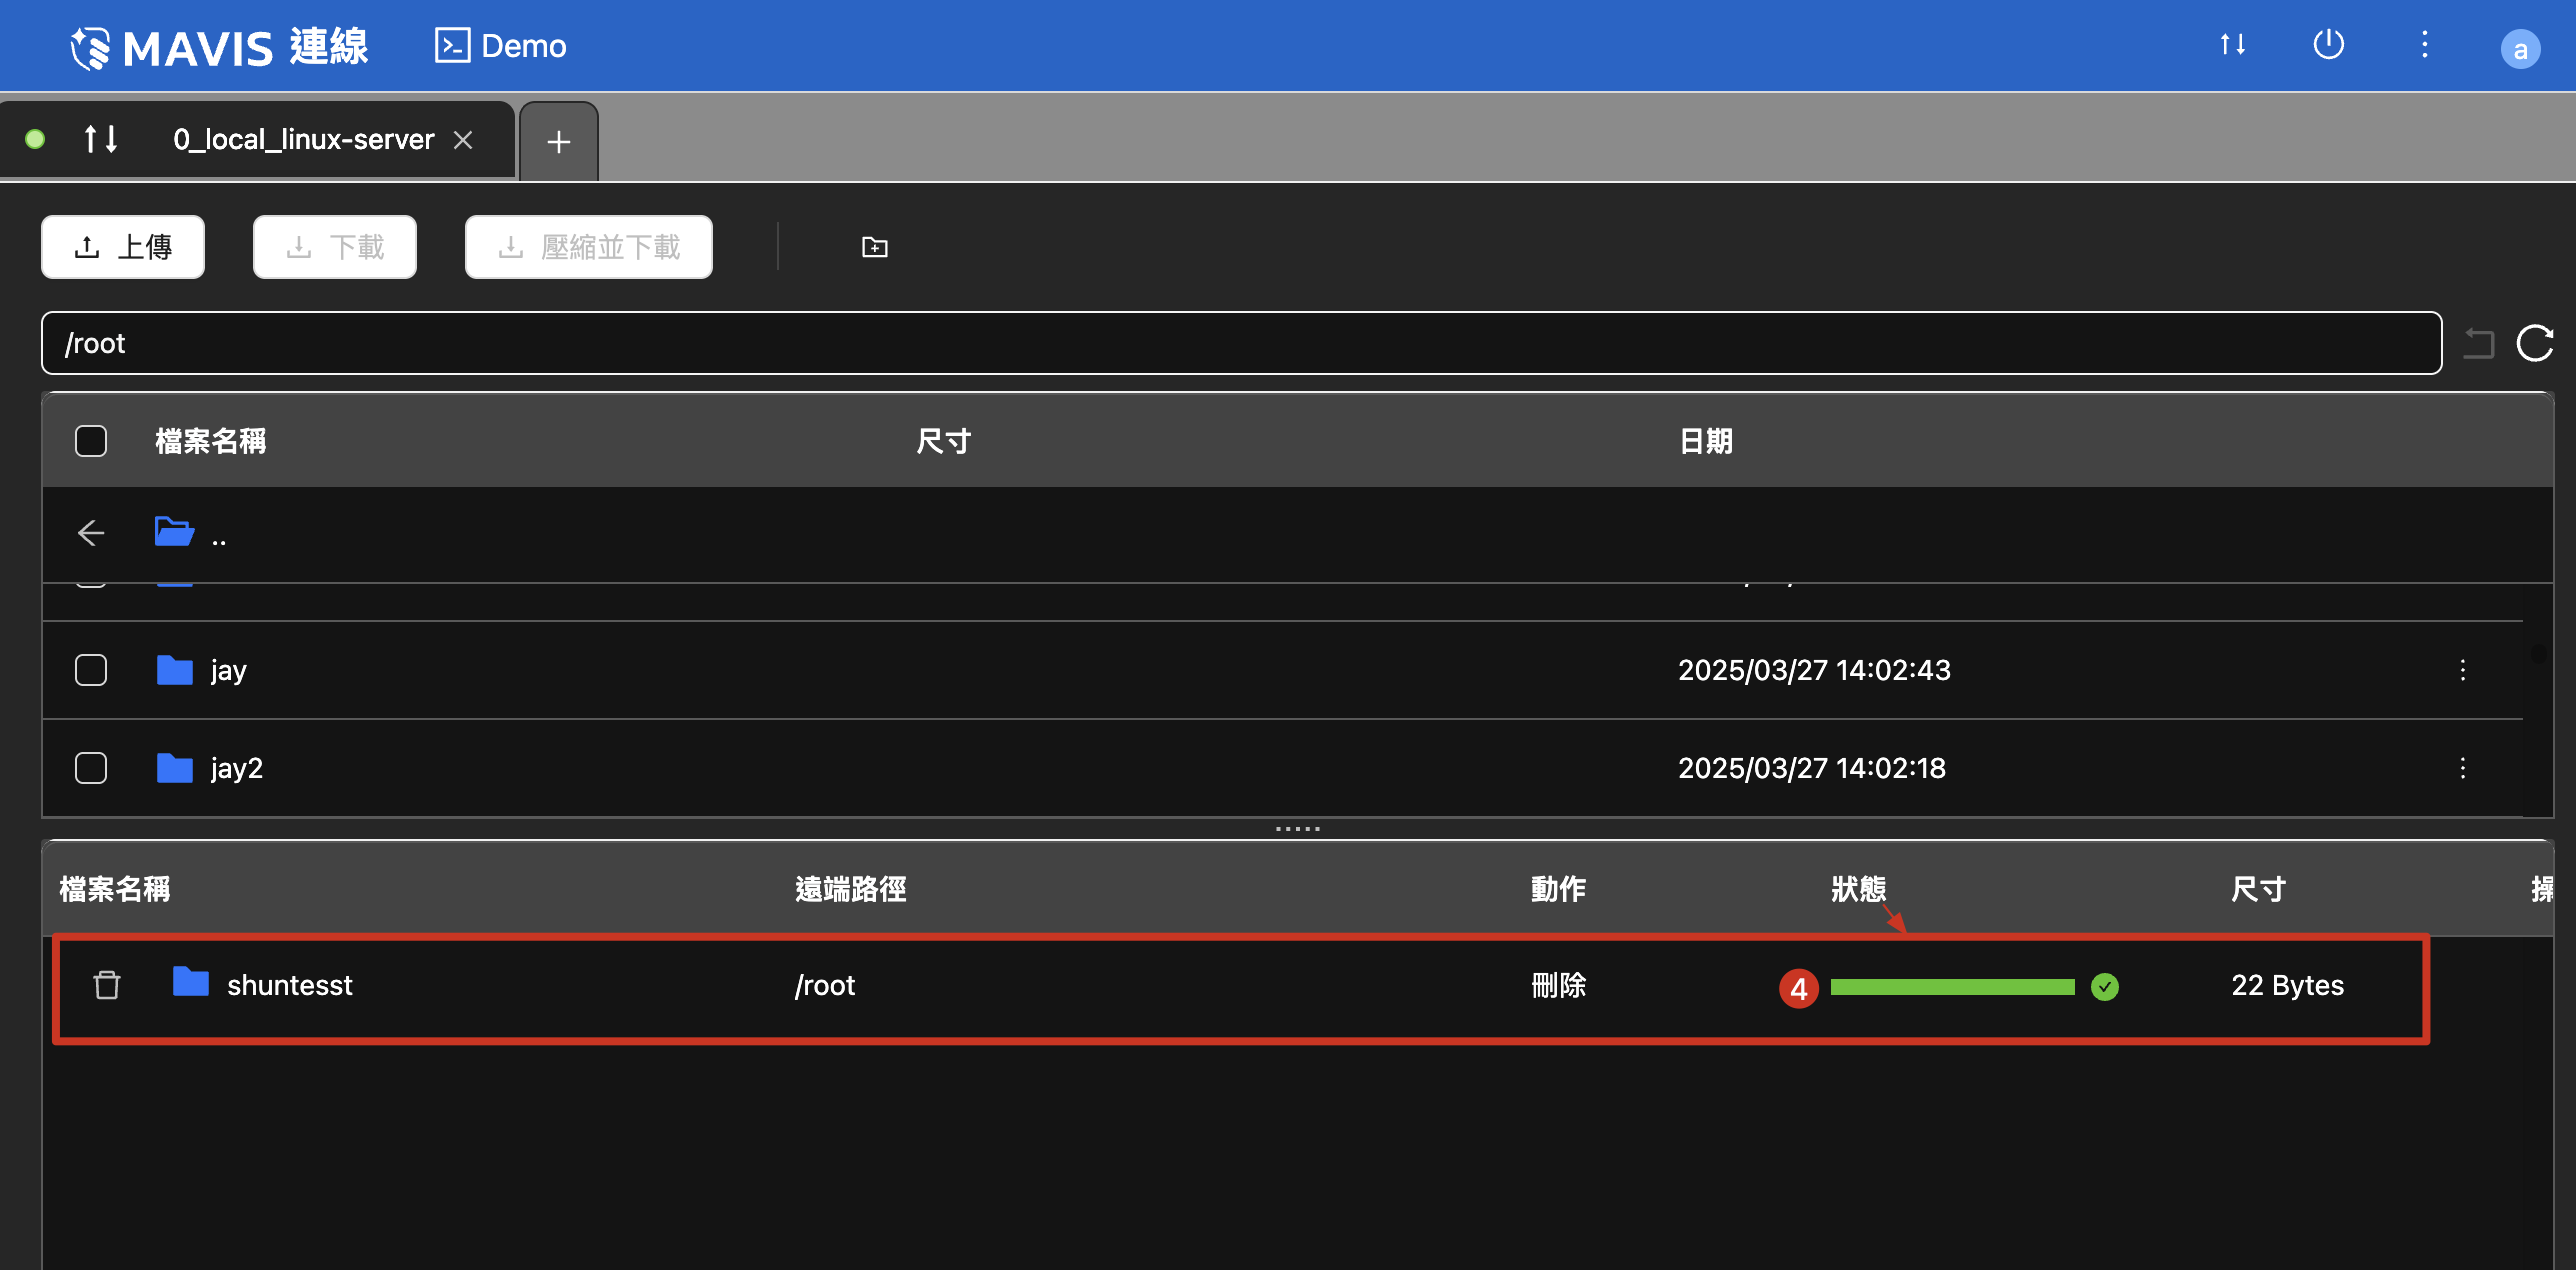The image size is (2576, 1270).
Task: Open the header vertical dots menu
Action: [2424, 45]
